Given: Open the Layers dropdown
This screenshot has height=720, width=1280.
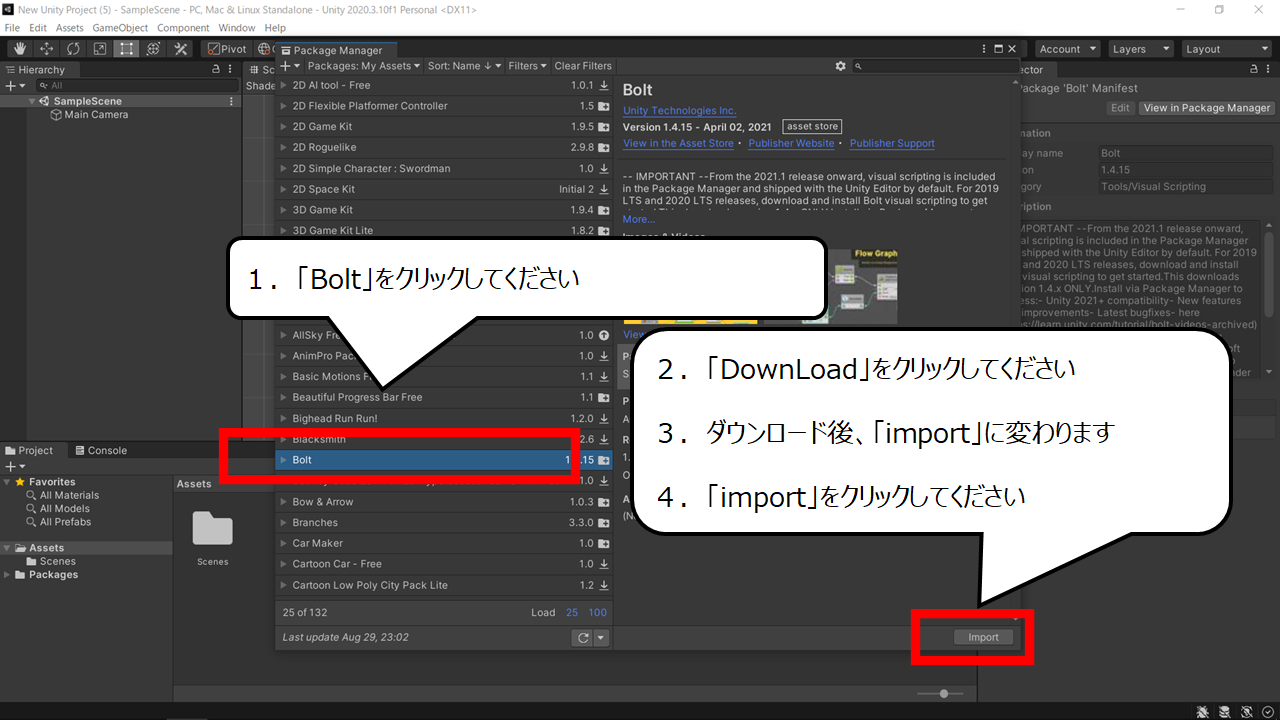Looking at the screenshot, I should (x=1141, y=49).
